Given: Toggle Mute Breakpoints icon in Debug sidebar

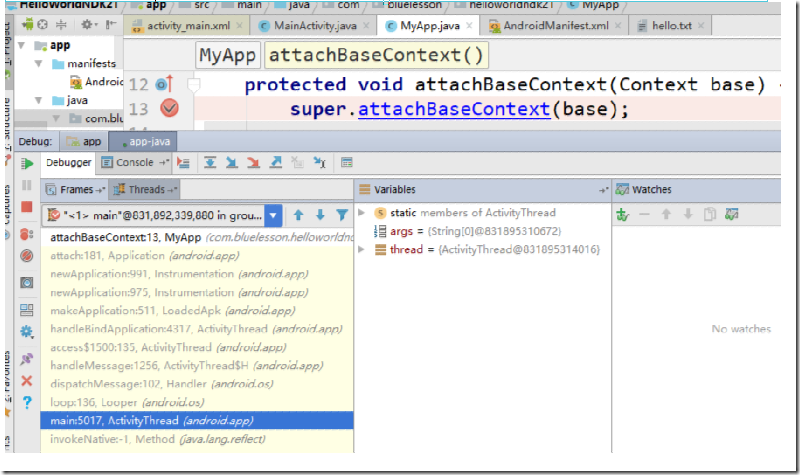Looking at the screenshot, I should pos(27,256).
